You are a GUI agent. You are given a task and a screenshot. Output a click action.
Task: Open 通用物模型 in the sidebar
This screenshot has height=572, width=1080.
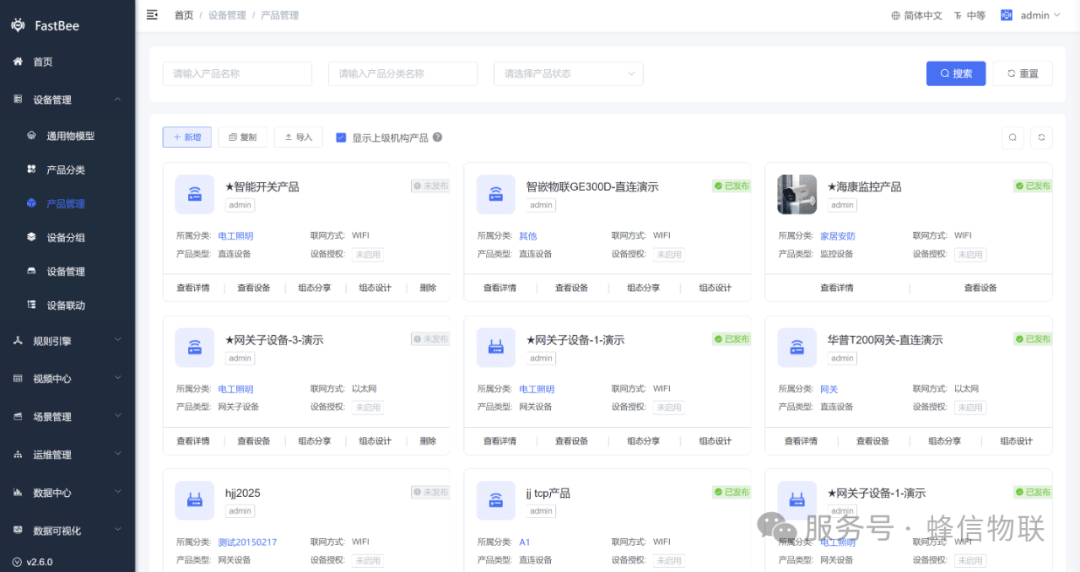(x=68, y=136)
